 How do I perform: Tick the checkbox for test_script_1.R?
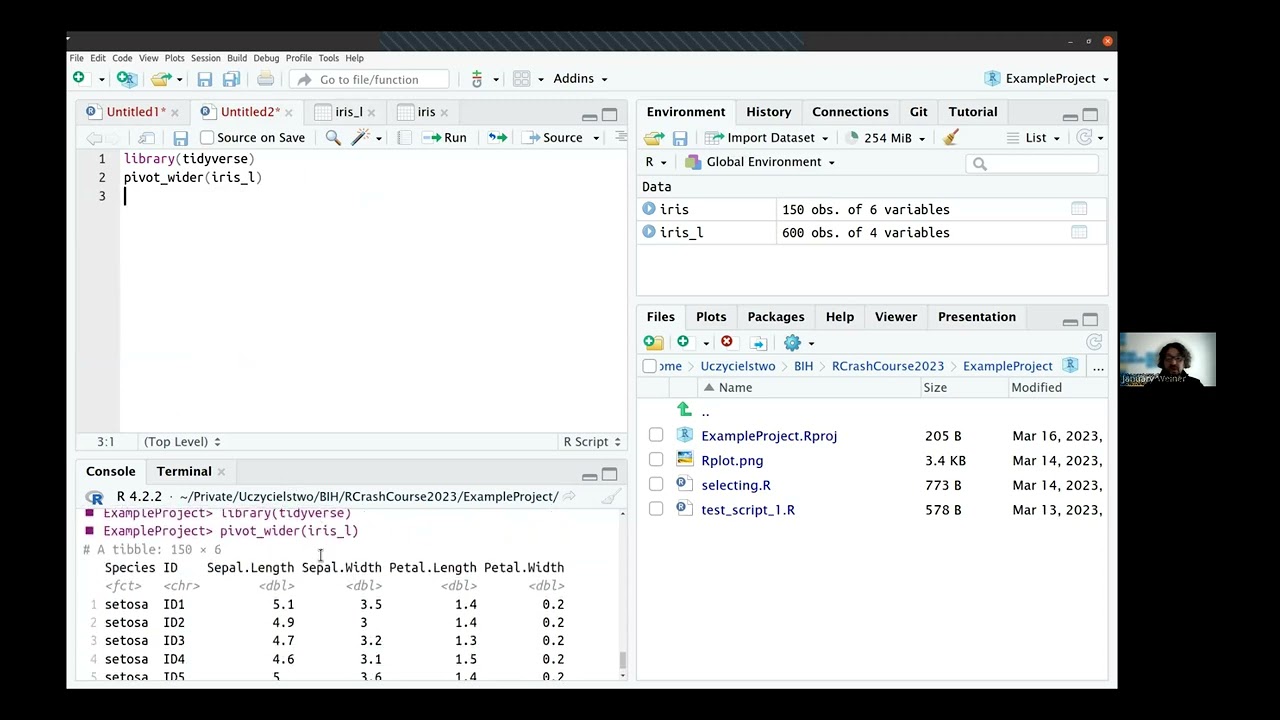tap(656, 509)
